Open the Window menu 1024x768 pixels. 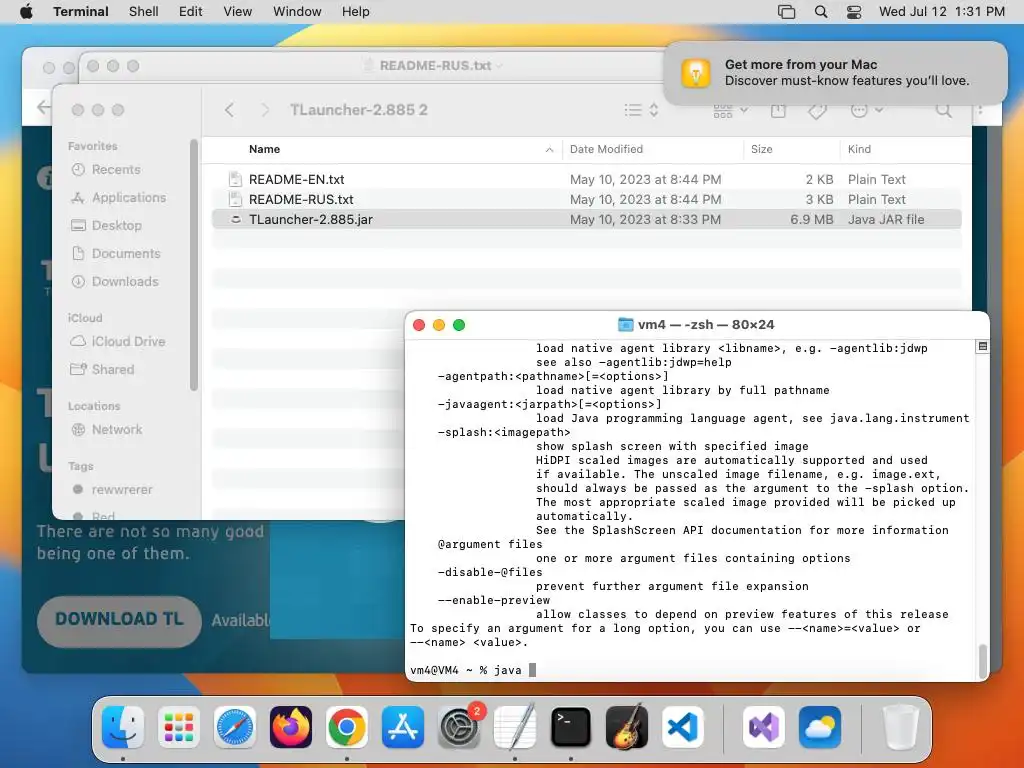[x=297, y=11]
